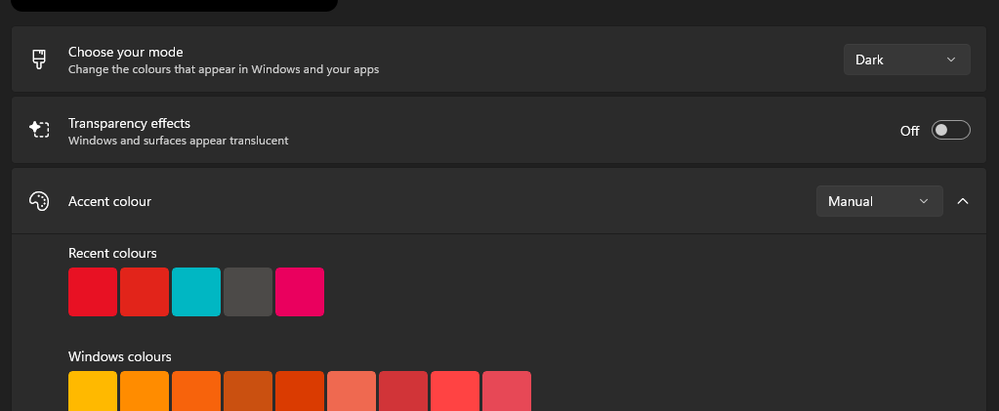Select the pink recent colour swatch
This screenshot has height=411, width=999.
click(299, 292)
